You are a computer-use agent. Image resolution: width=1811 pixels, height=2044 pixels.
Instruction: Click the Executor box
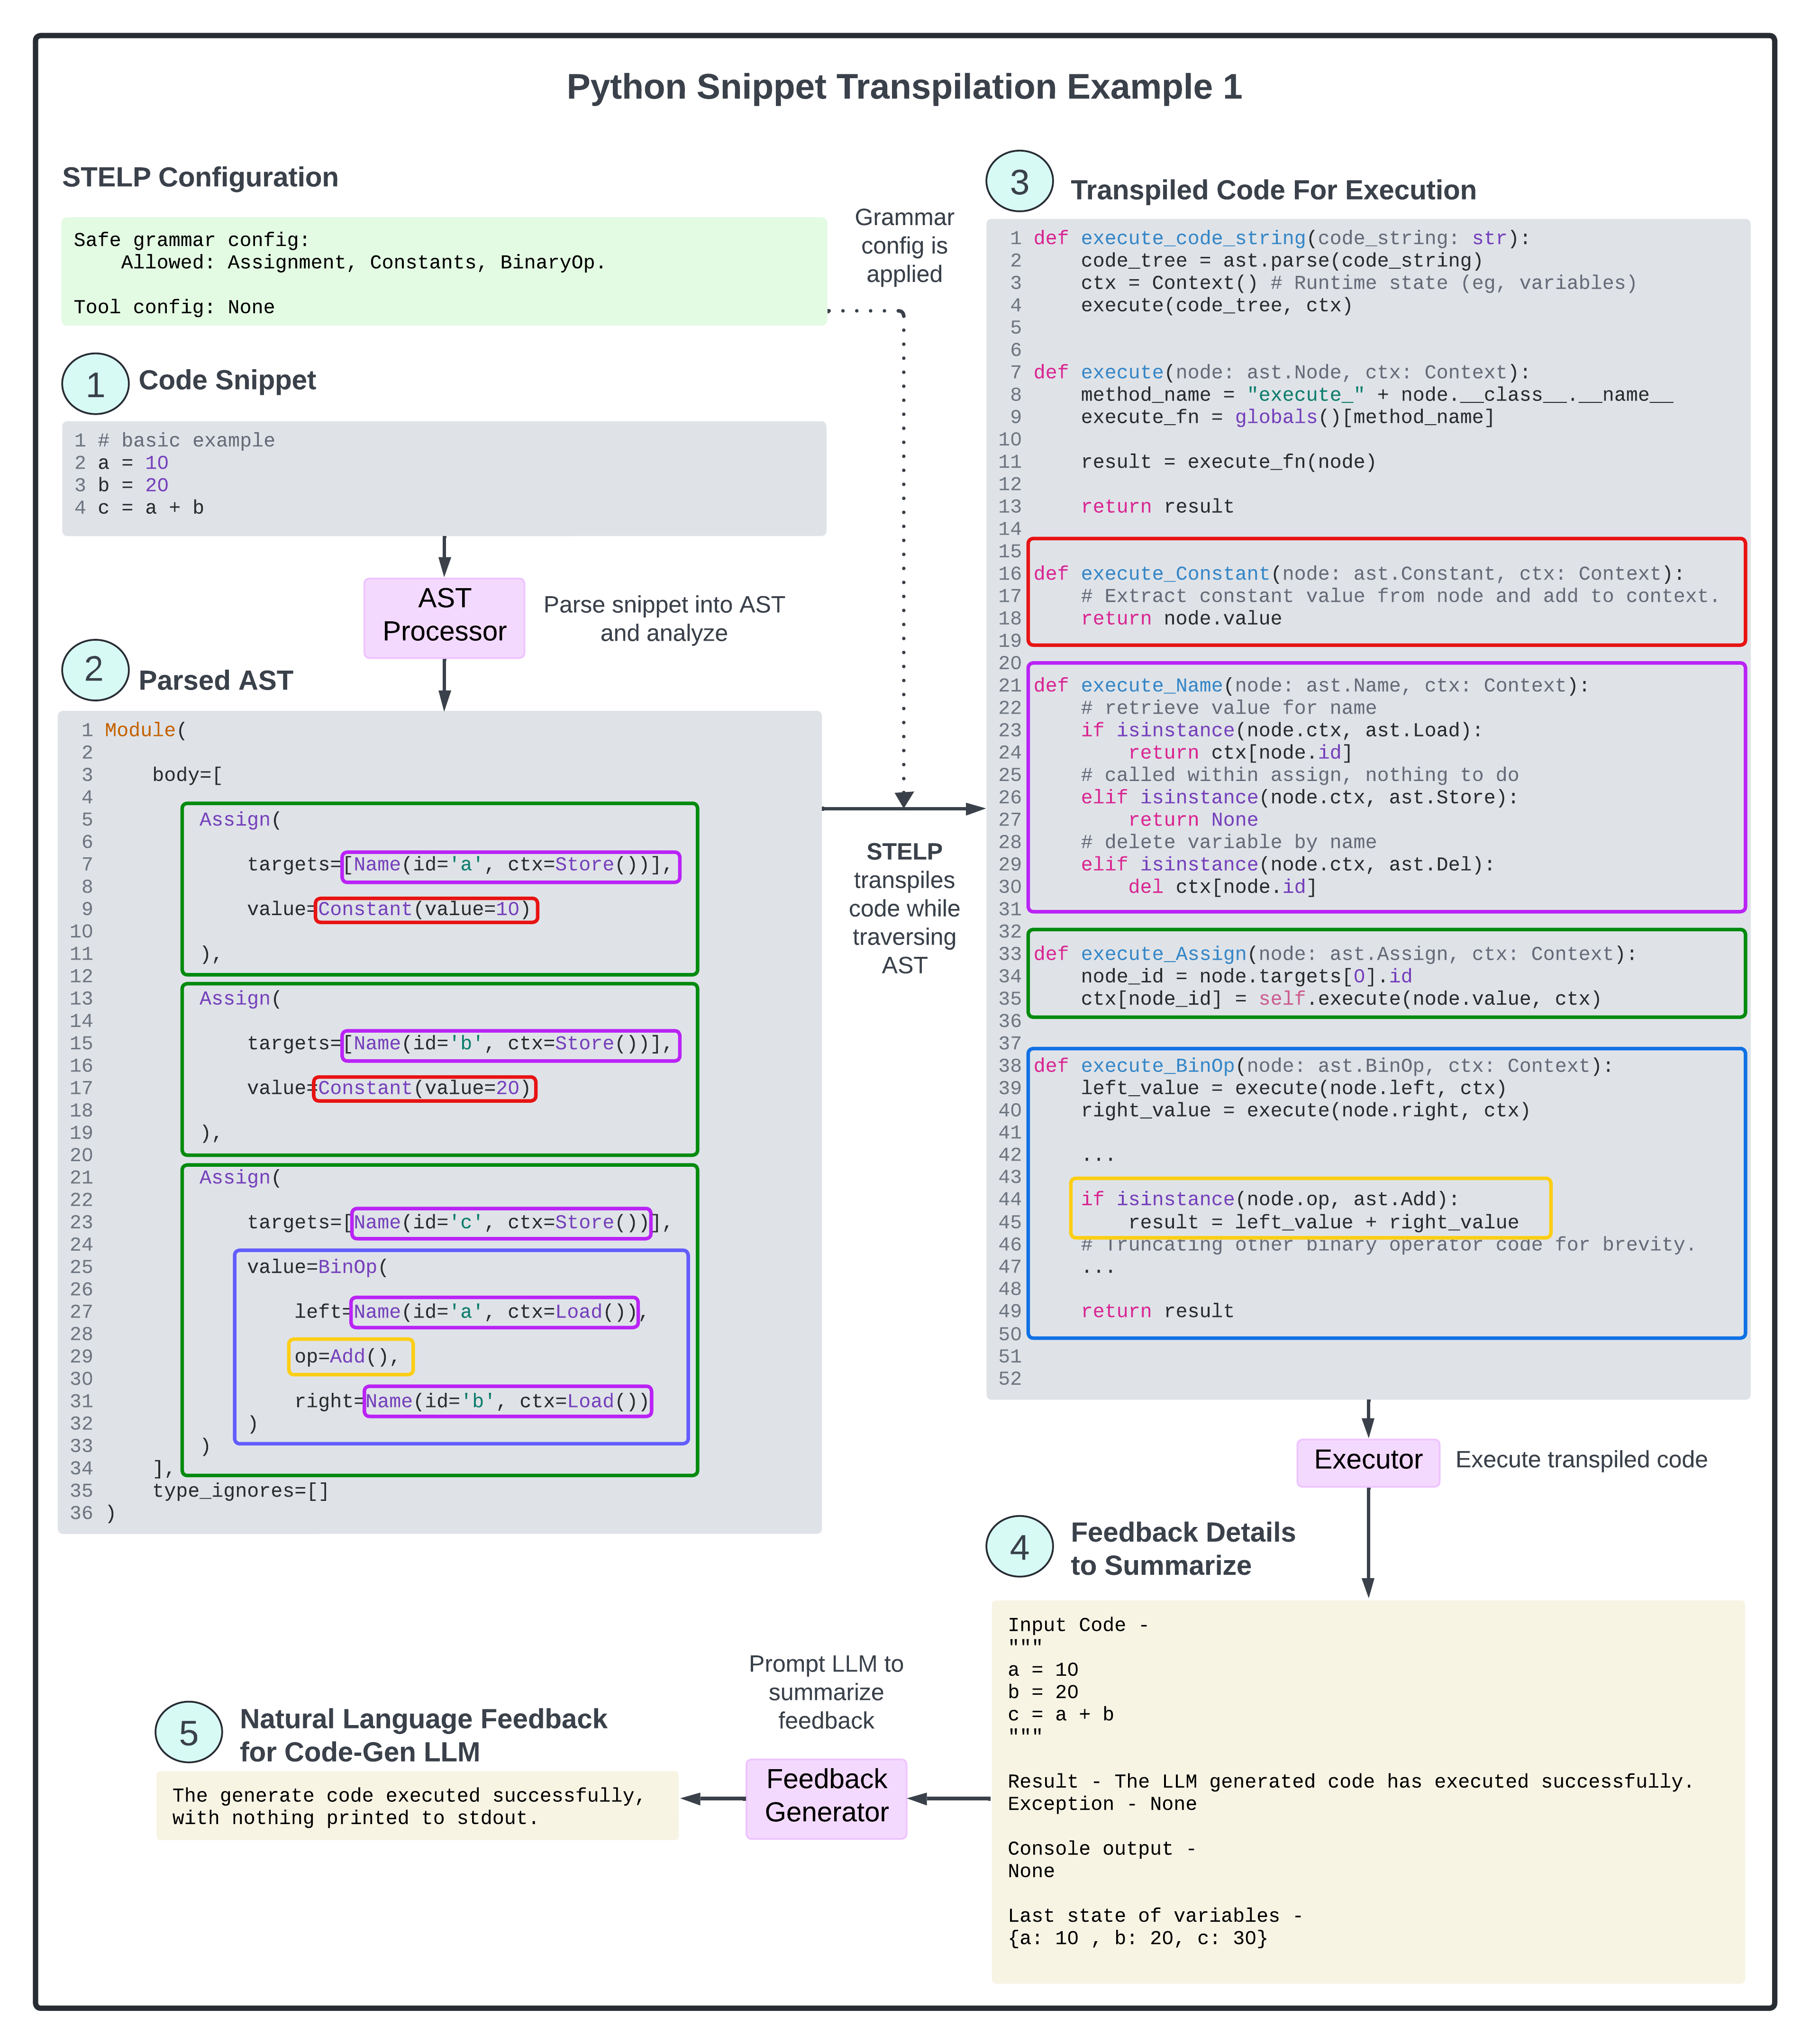(1367, 1461)
